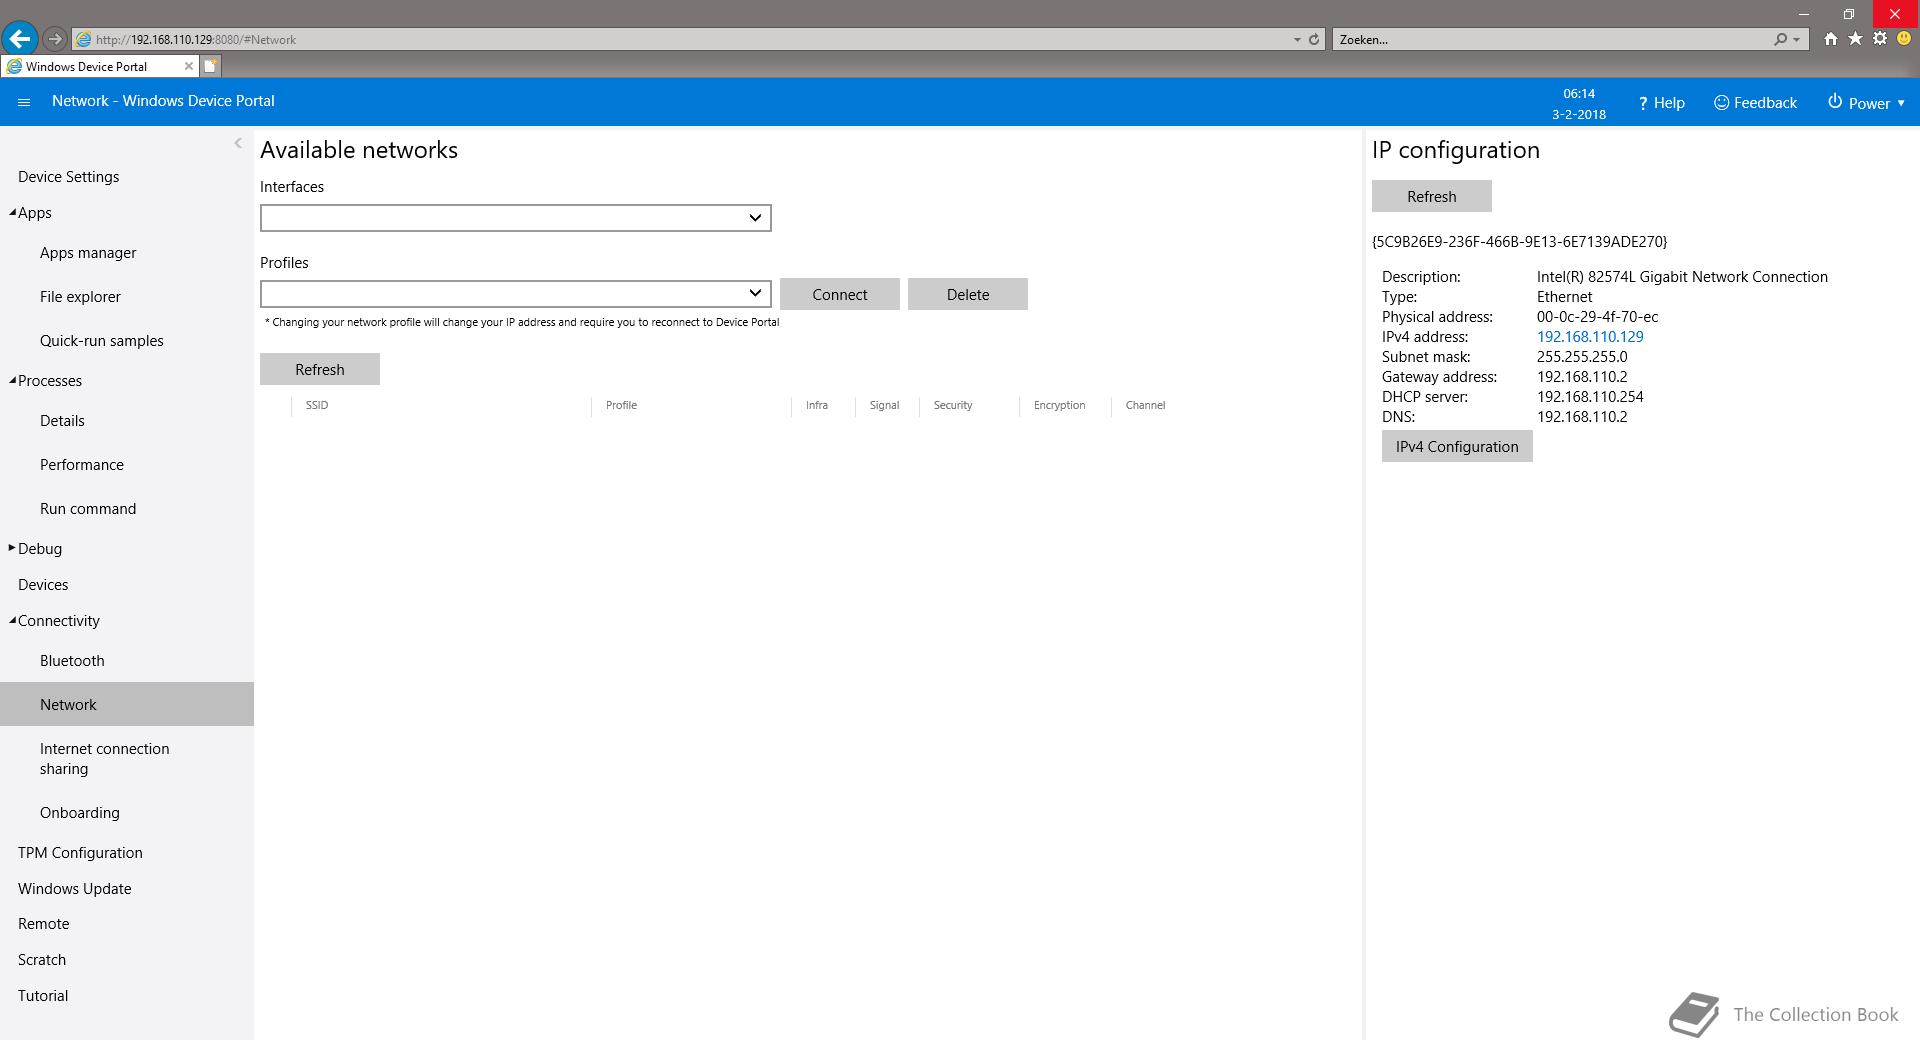Expand the Debug tree section
The height and width of the screenshot is (1040, 1920).
click(x=12, y=548)
